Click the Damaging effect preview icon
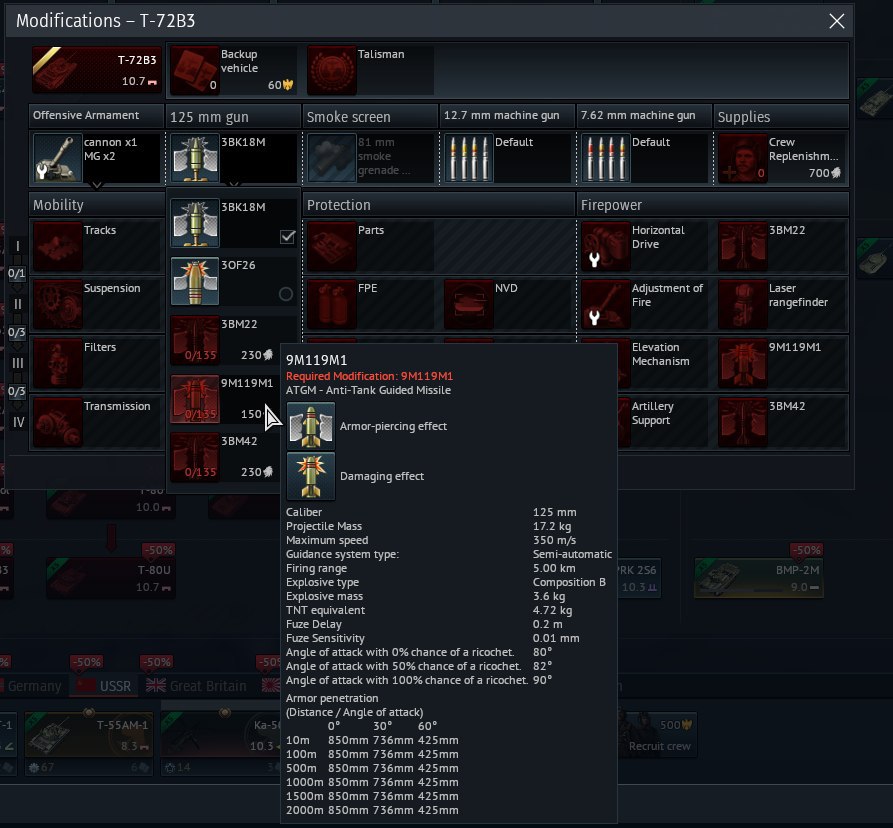 coord(310,476)
